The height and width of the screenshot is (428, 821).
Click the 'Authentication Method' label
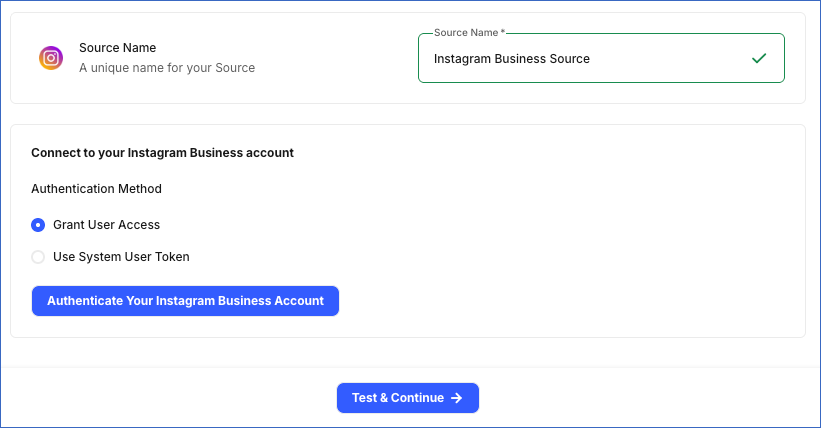(x=96, y=189)
